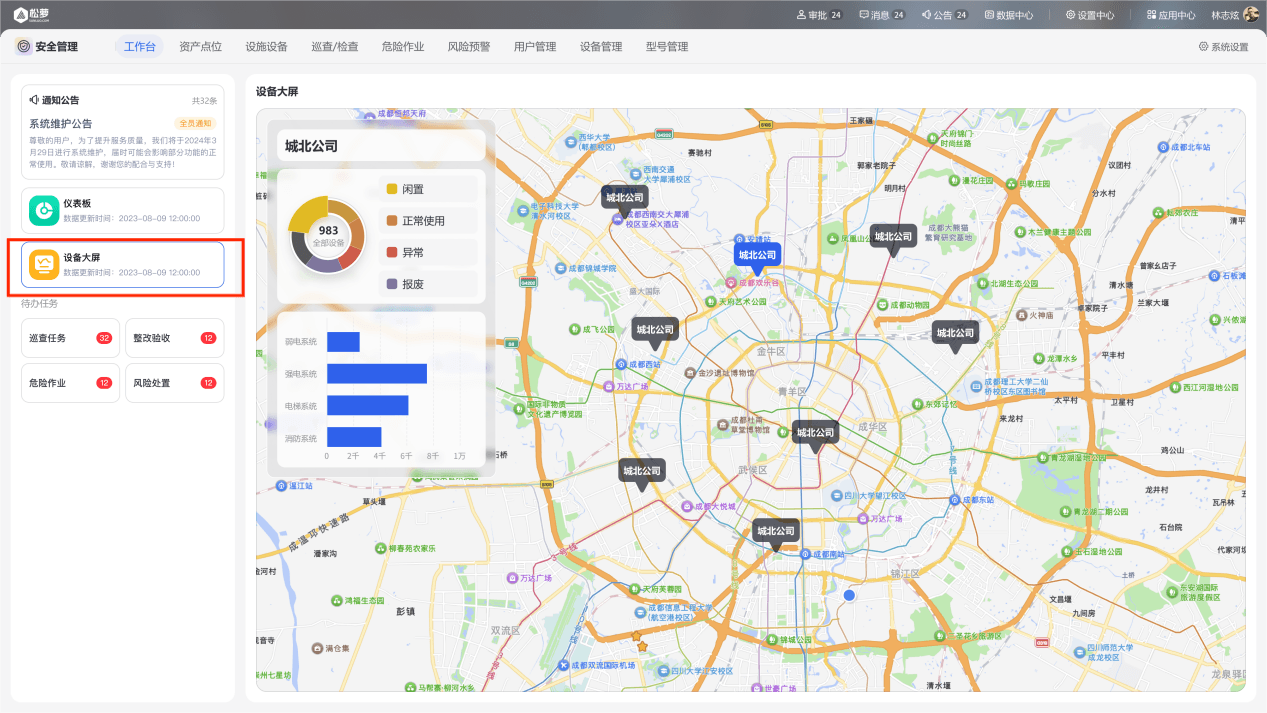Open 危险作业 todo card with badge 12
1267x713 pixels.
(x=70, y=383)
